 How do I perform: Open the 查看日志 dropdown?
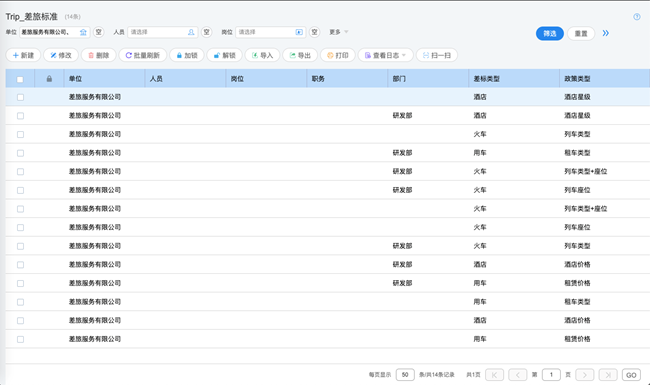[386, 55]
